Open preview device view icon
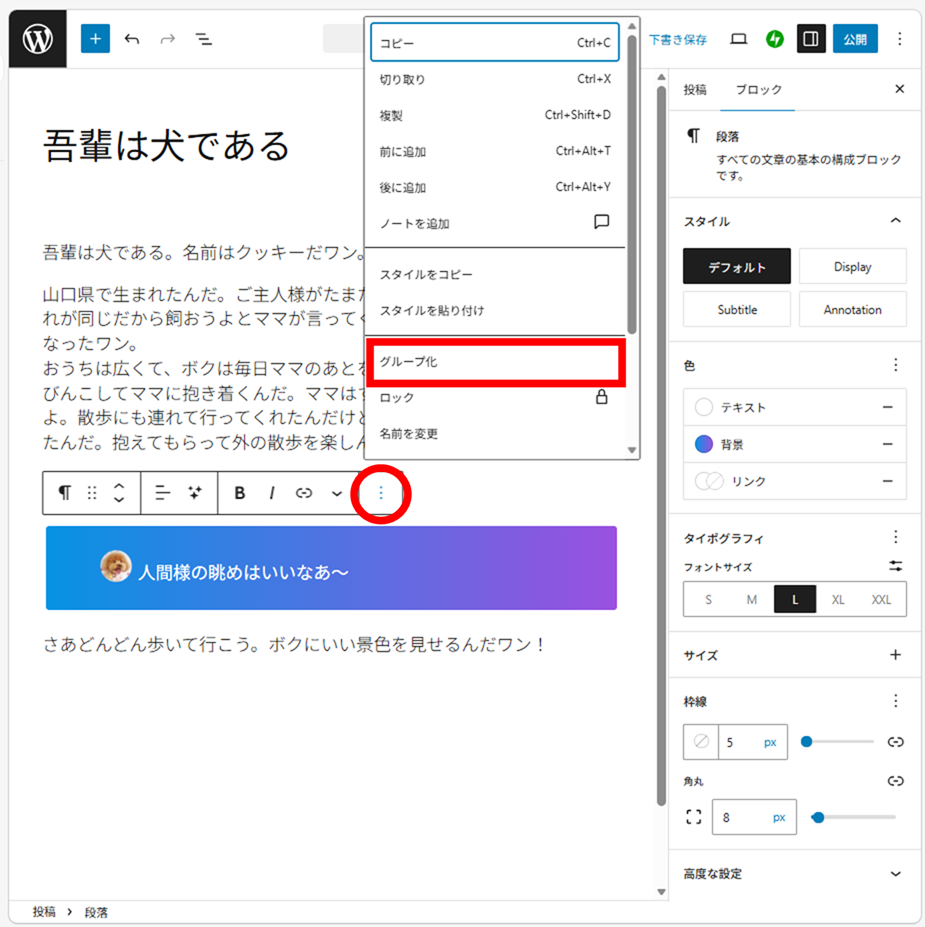 click(x=739, y=39)
